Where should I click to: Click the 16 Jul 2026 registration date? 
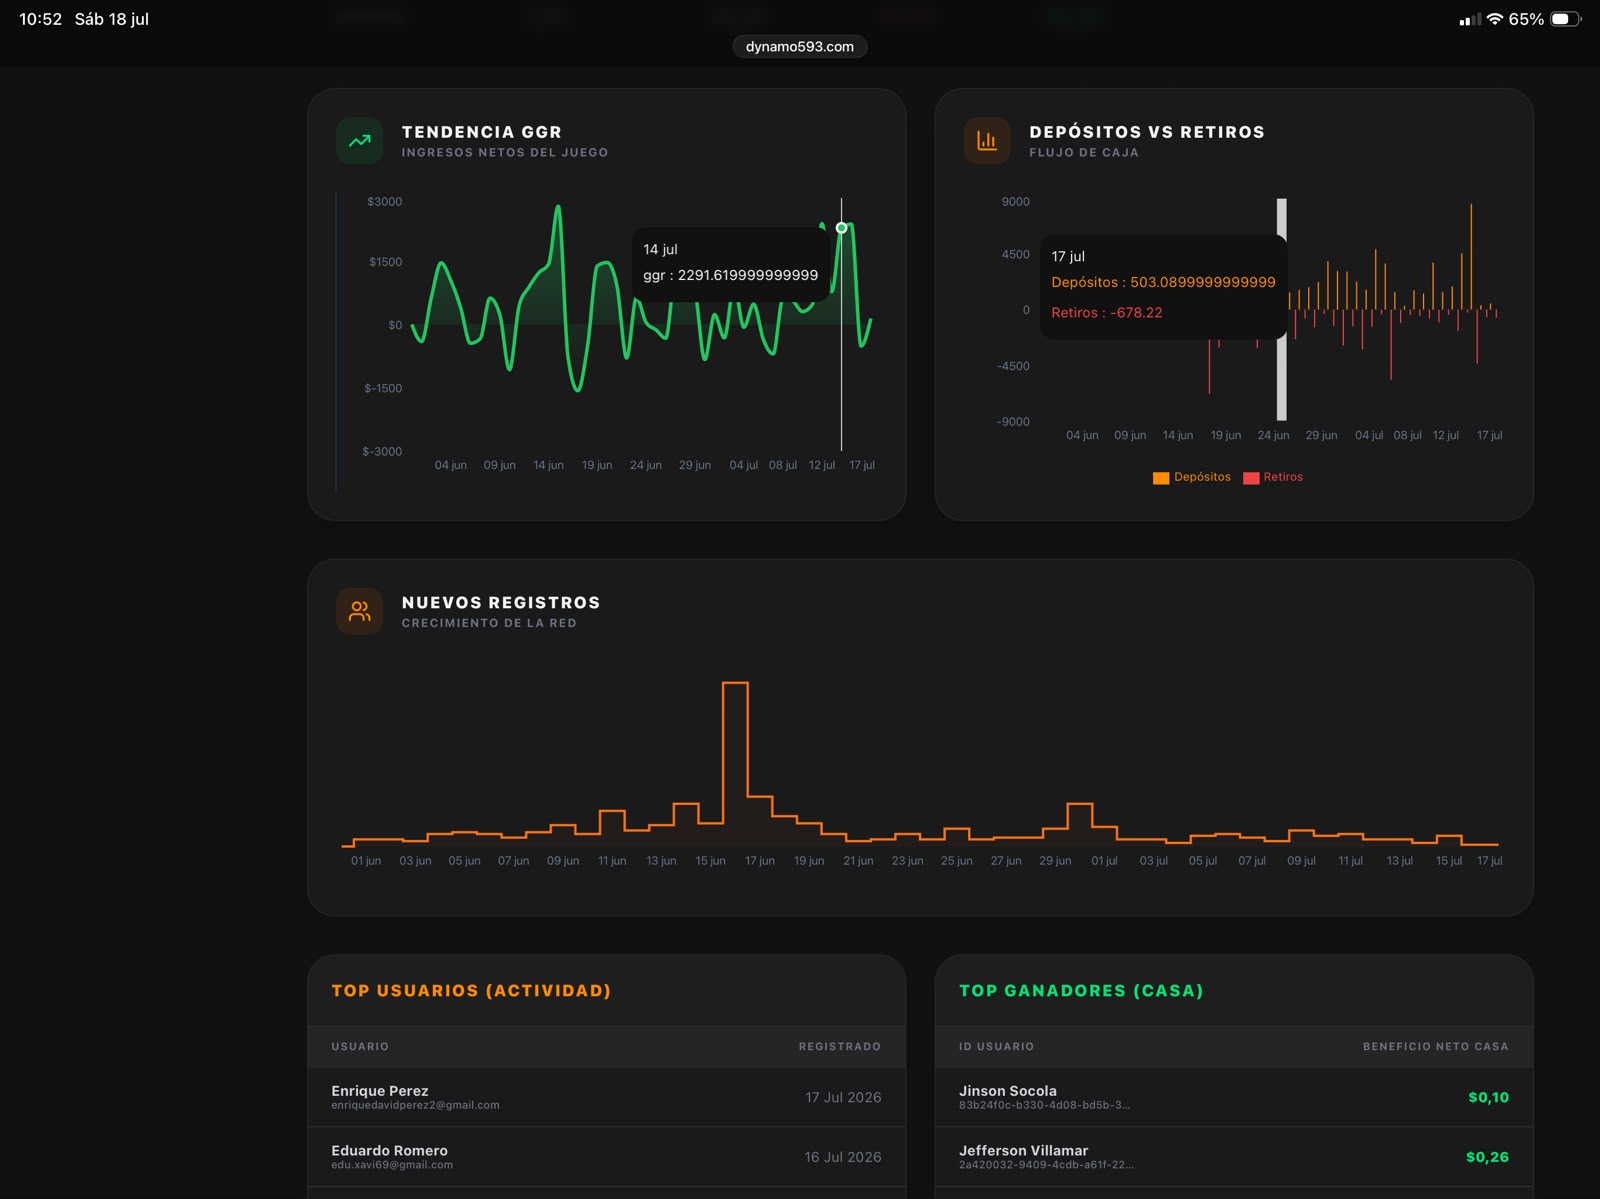coord(843,1158)
